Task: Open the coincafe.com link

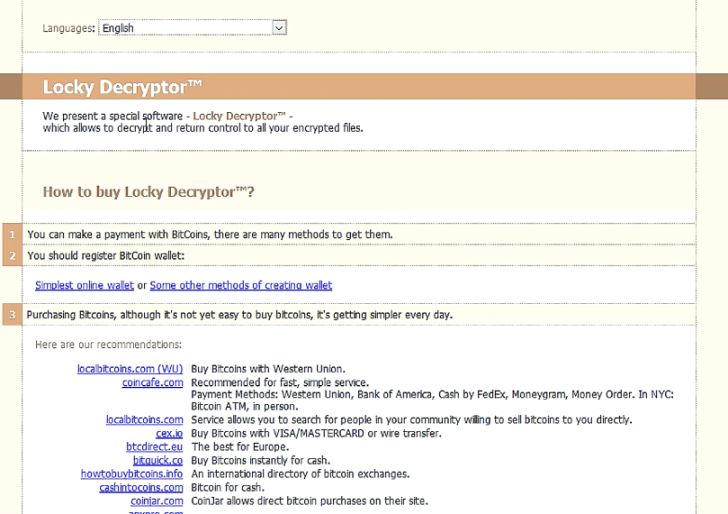Action: click(152, 382)
